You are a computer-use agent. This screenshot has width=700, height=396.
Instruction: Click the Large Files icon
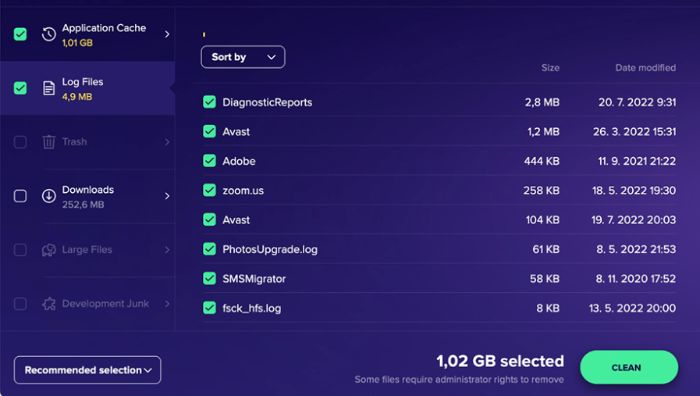pyautogui.click(x=49, y=250)
